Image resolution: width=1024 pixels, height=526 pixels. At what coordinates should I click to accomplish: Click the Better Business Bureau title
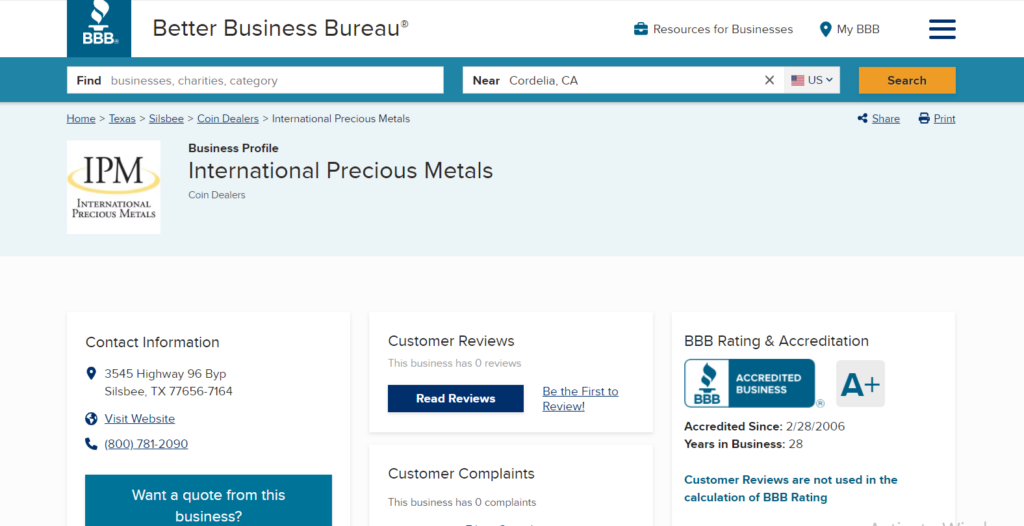pyautogui.click(x=280, y=28)
